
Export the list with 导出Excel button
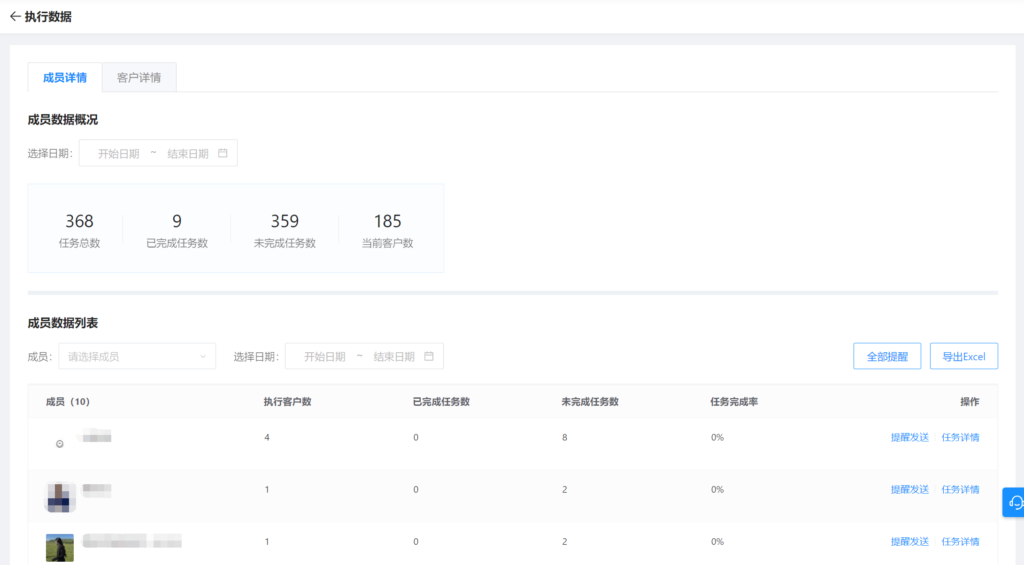pos(963,356)
